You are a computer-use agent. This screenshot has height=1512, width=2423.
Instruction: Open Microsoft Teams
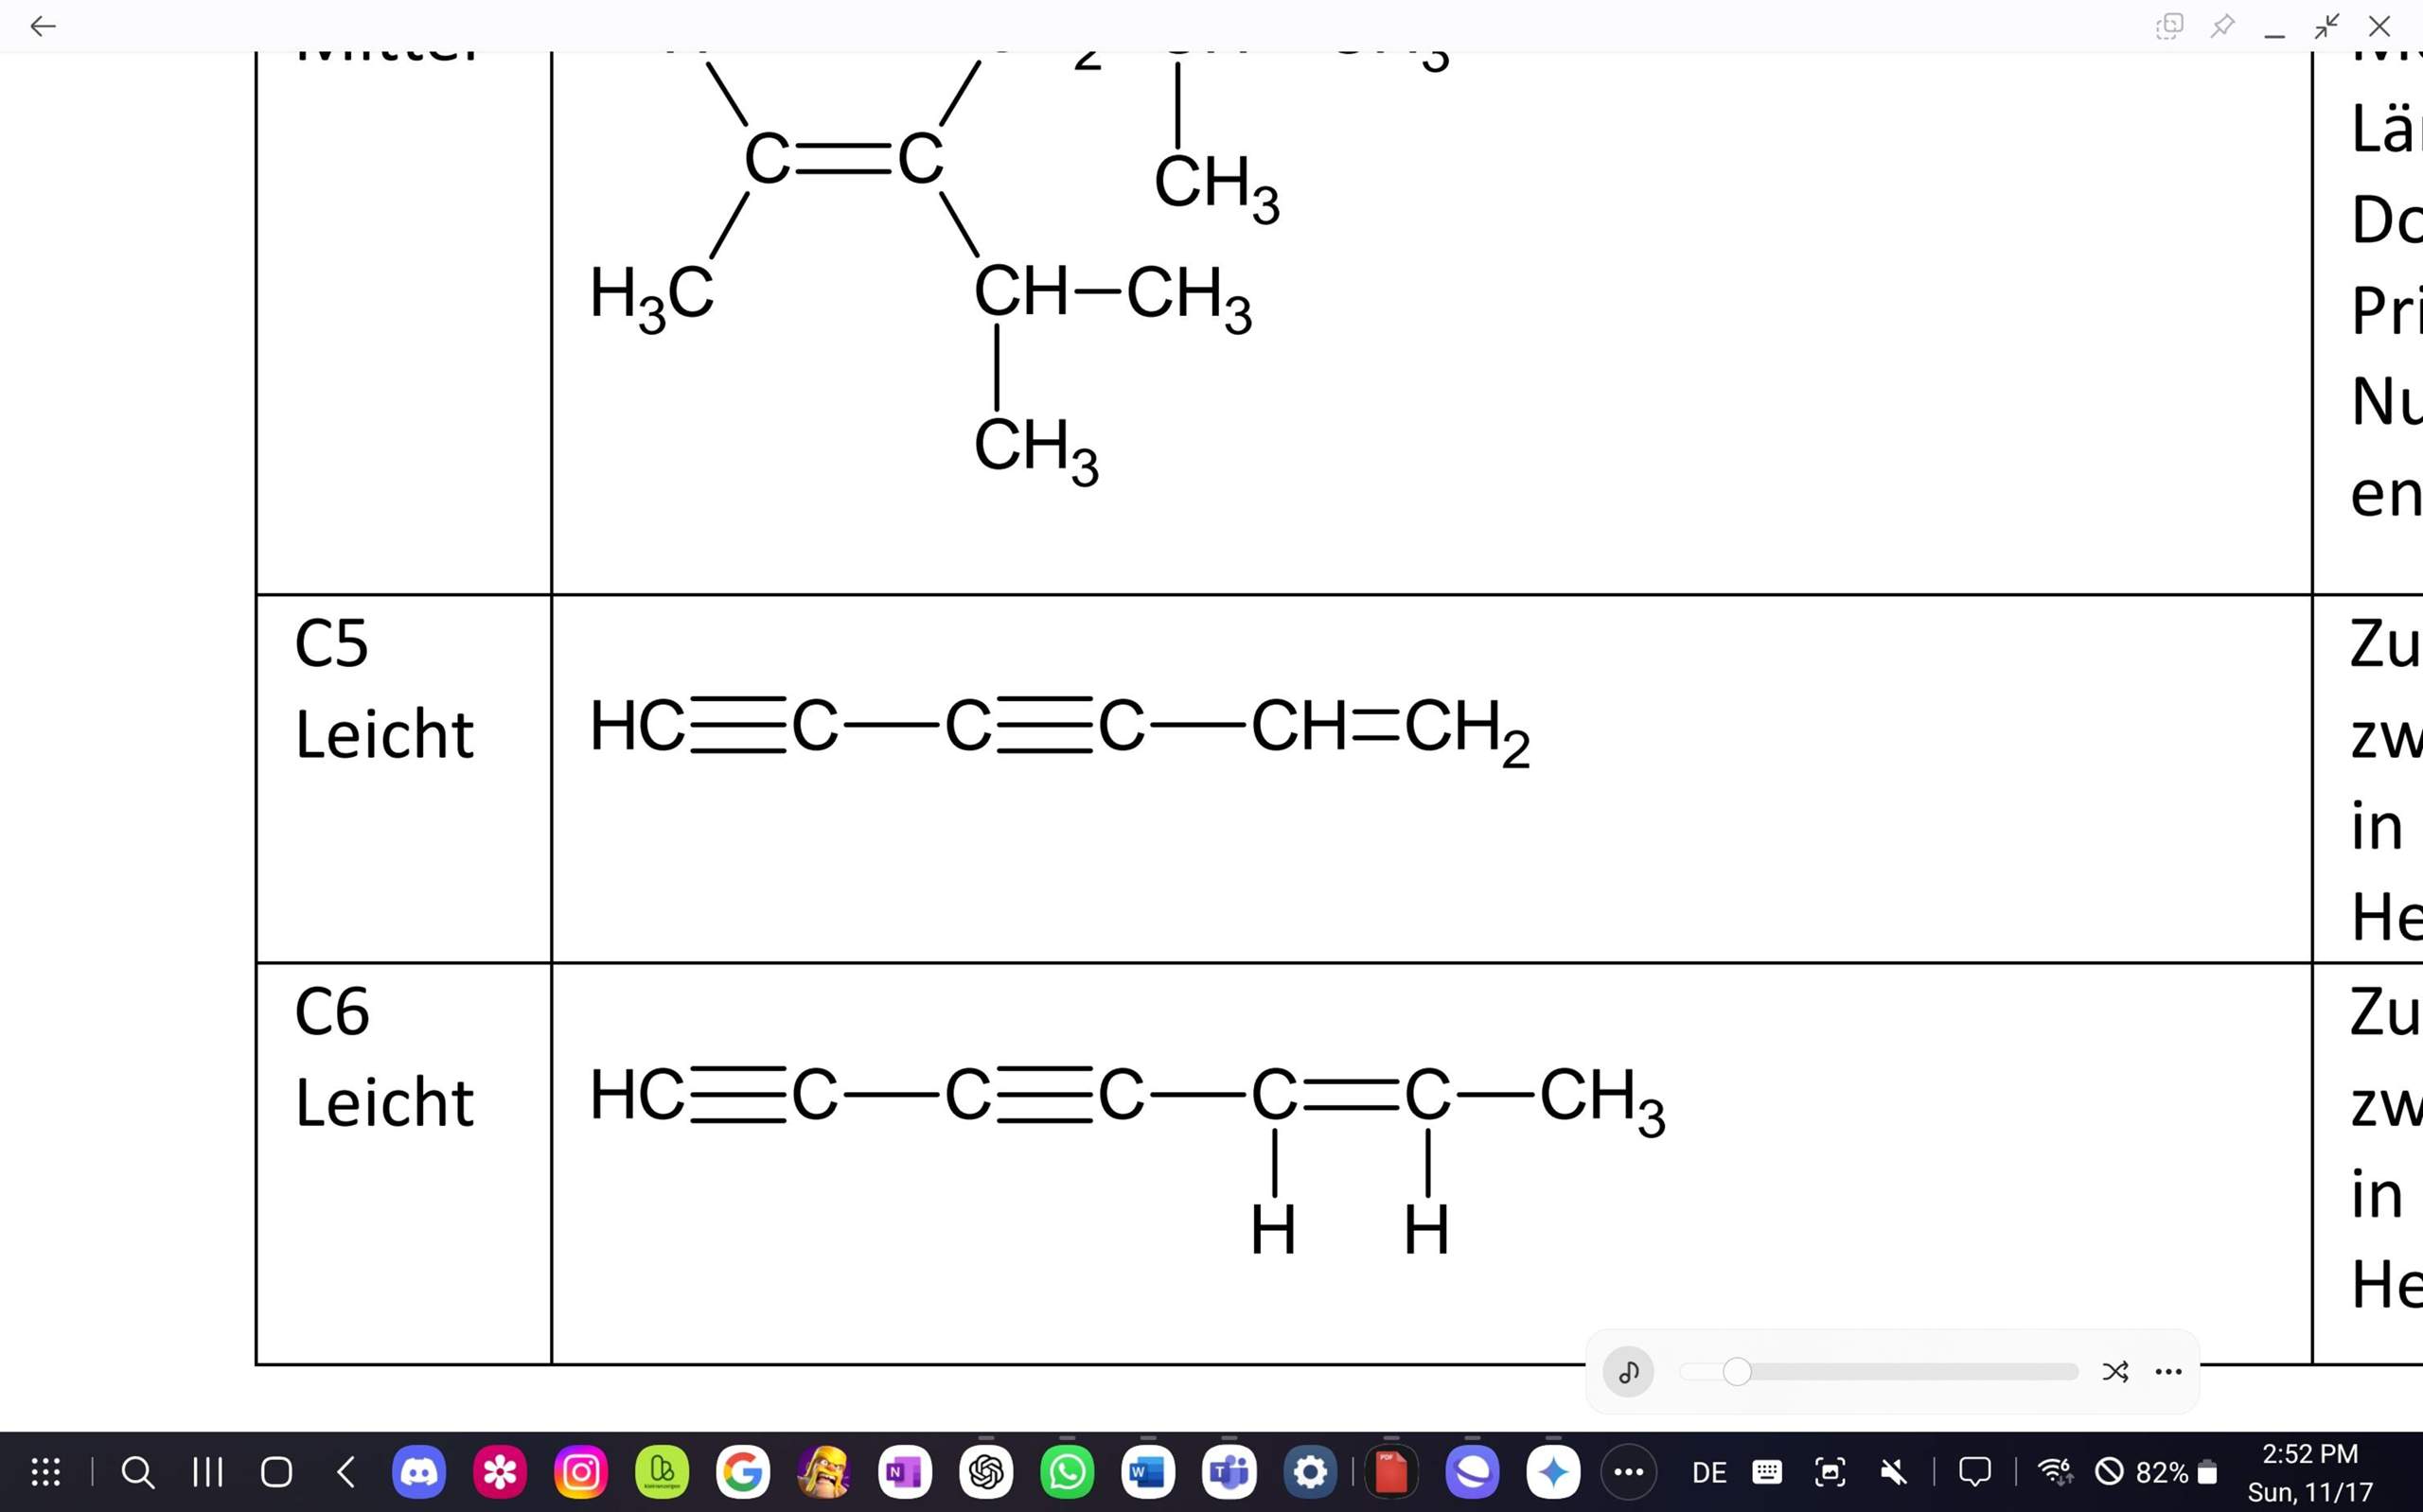click(x=1227, y=1471)
